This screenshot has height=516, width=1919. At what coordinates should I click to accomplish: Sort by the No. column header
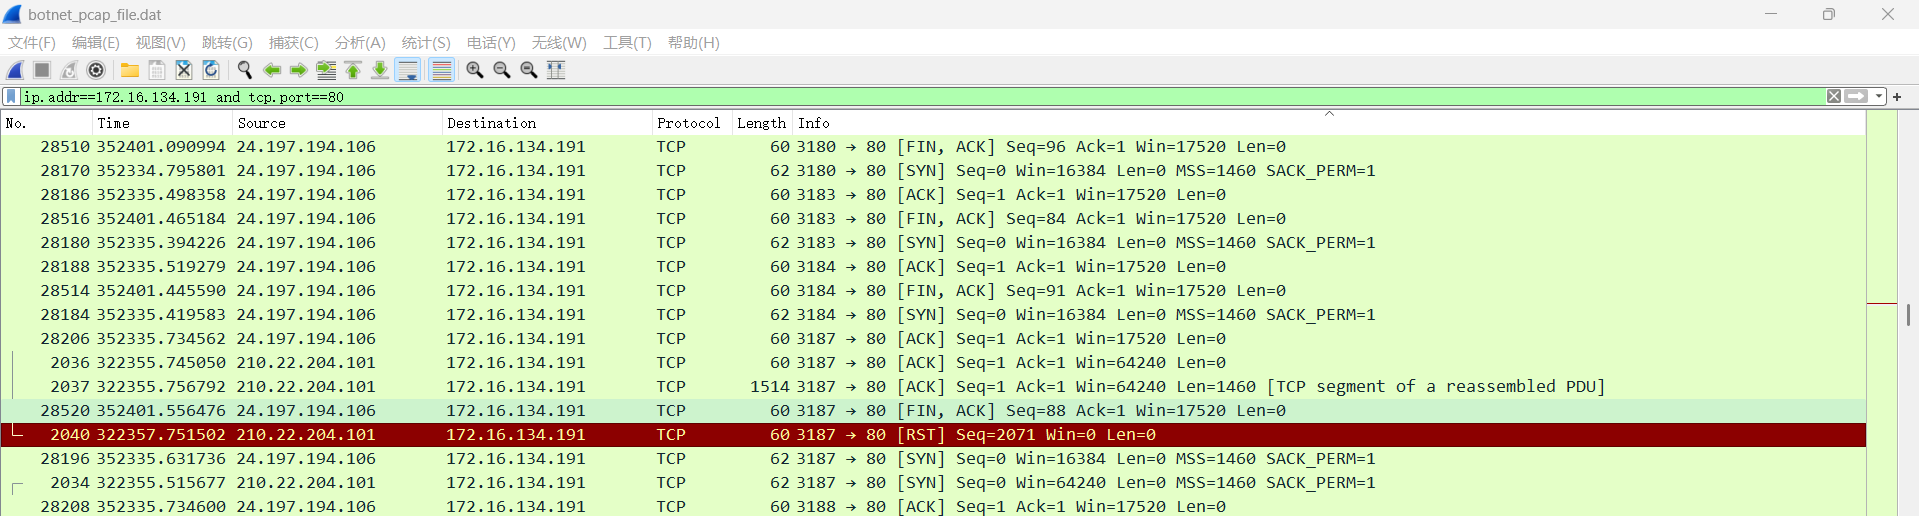[x=46, y=123]
